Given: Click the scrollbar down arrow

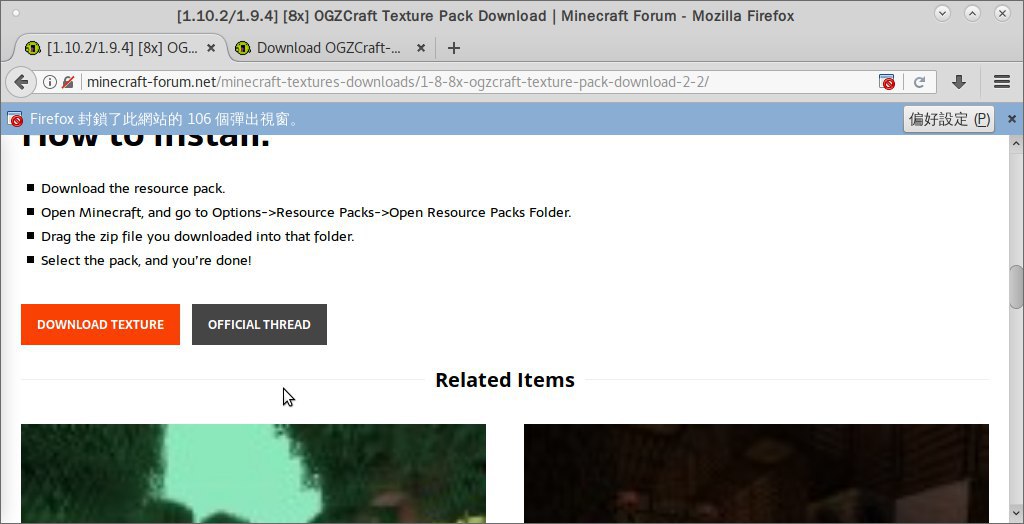Looking at the screenshot, I should (x=1016, y=513).
